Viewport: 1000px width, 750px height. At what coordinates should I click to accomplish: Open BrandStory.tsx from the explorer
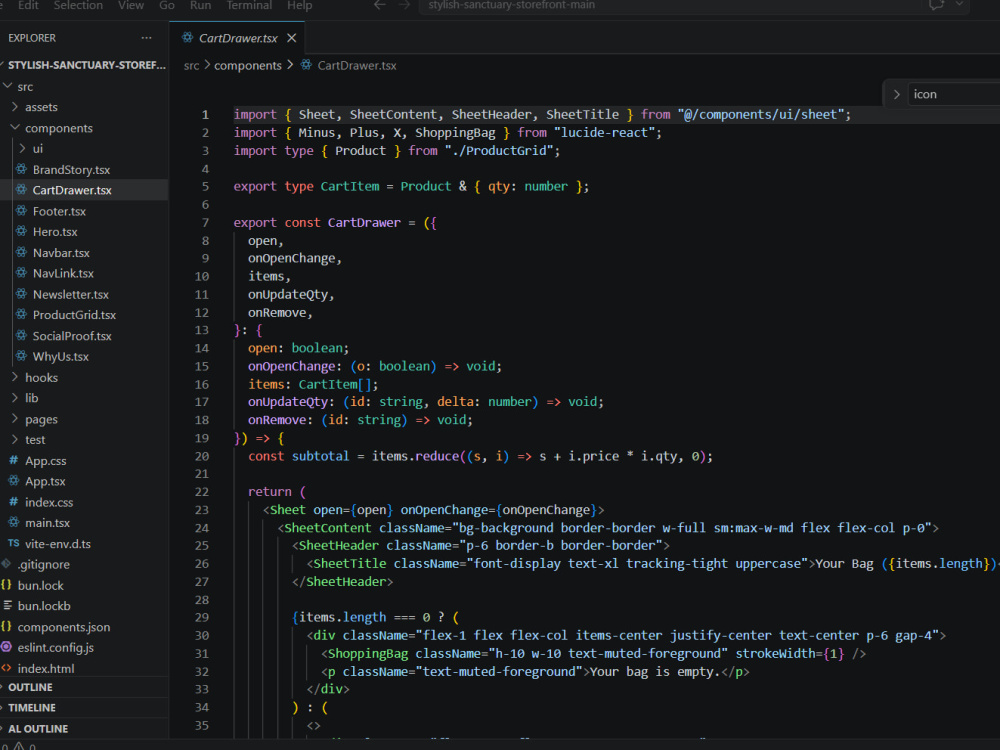71,170
